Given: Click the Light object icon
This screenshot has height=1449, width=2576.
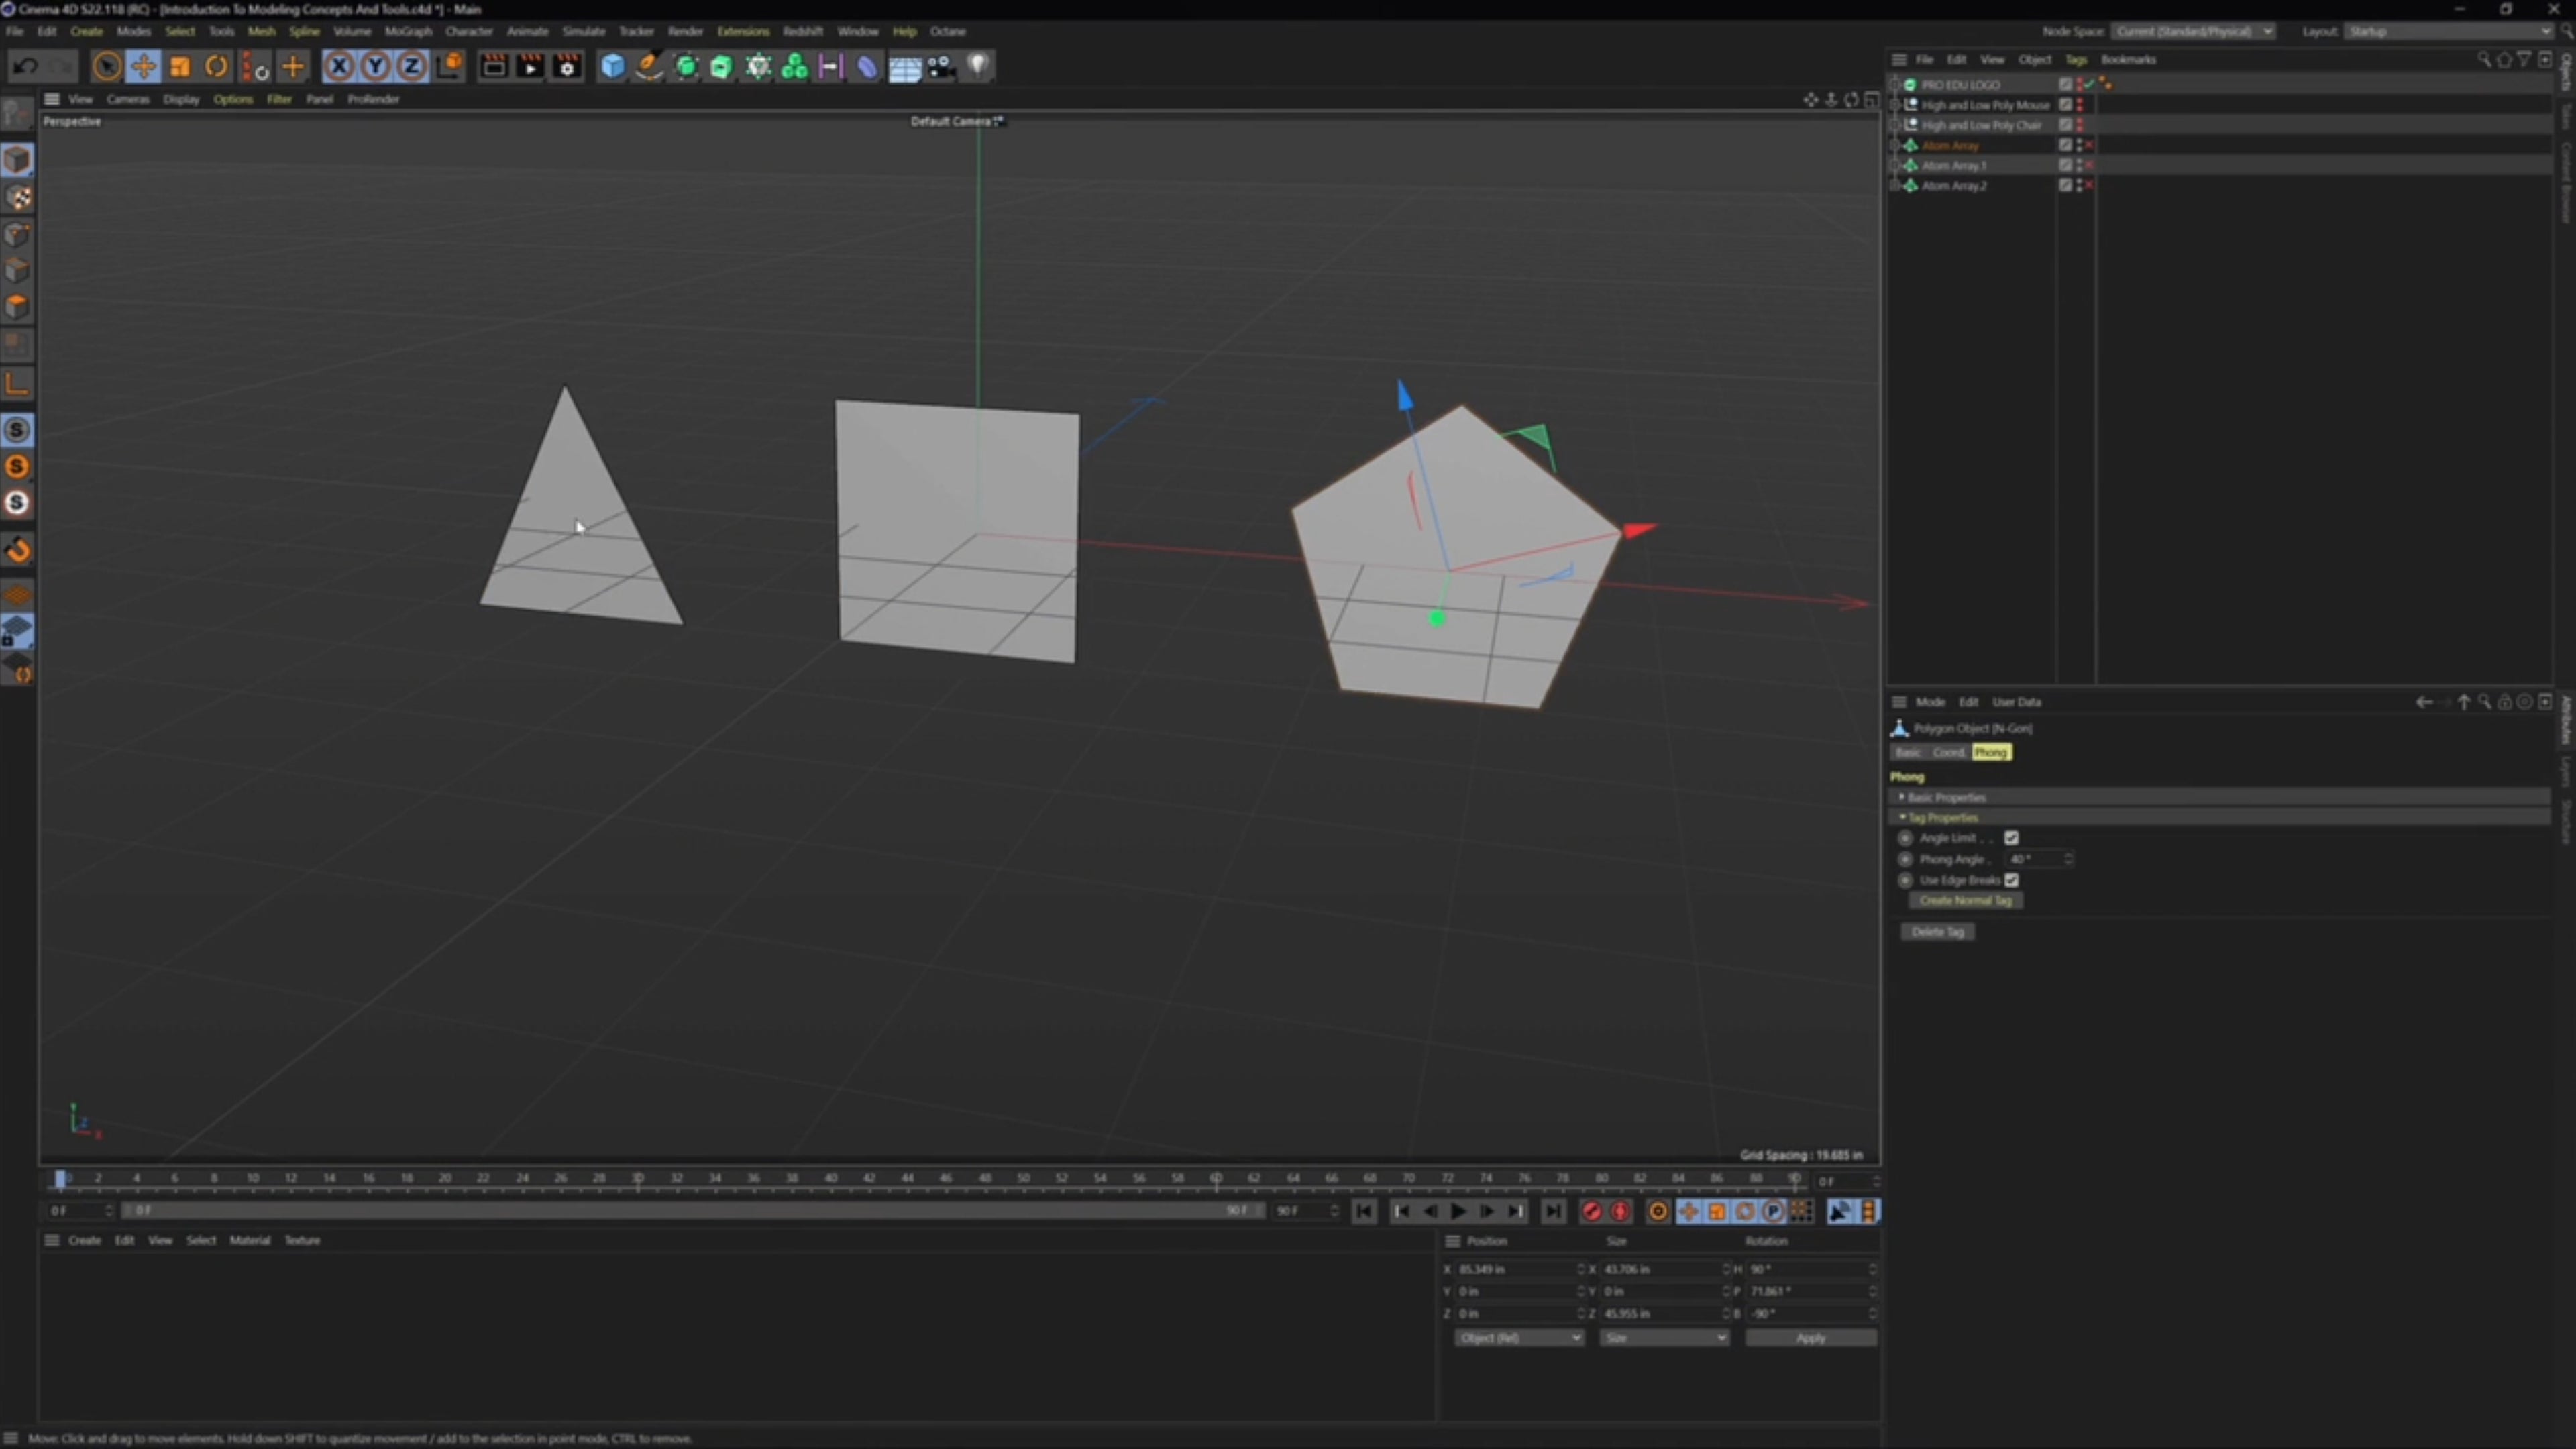Looking at the screenshot, I should coord(978,67).
